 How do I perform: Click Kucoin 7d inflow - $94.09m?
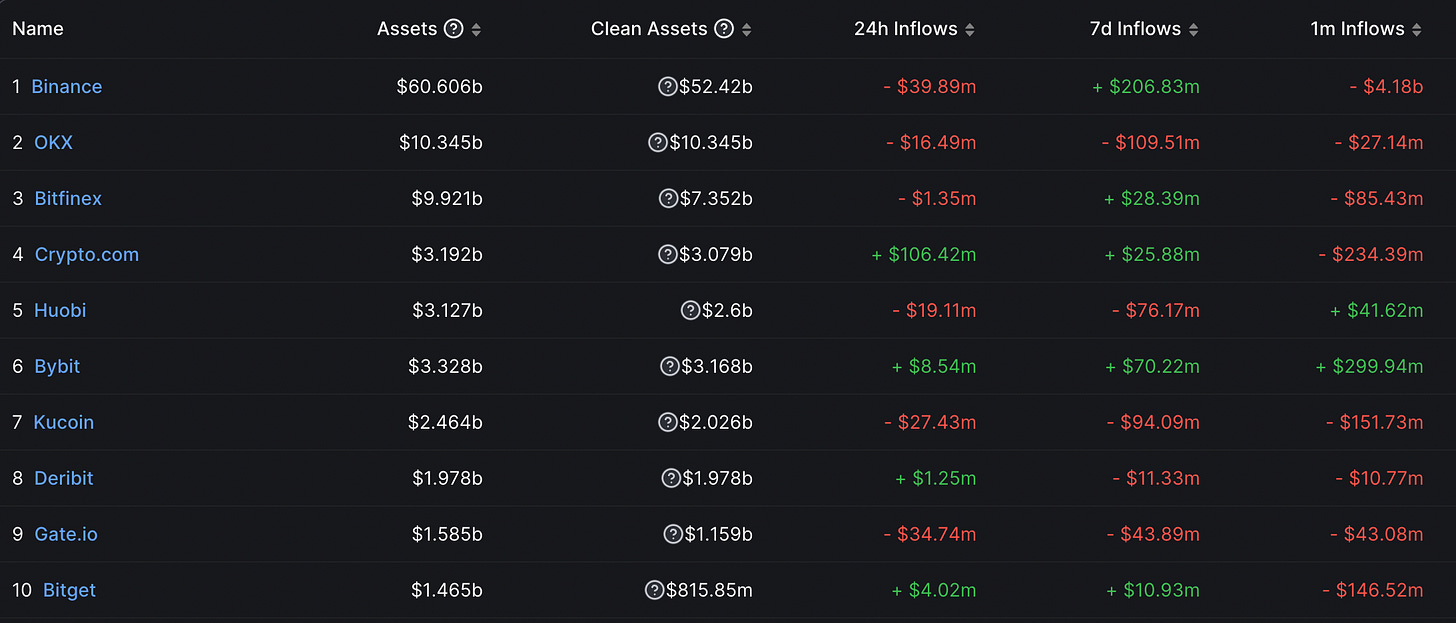(1153, 423)
